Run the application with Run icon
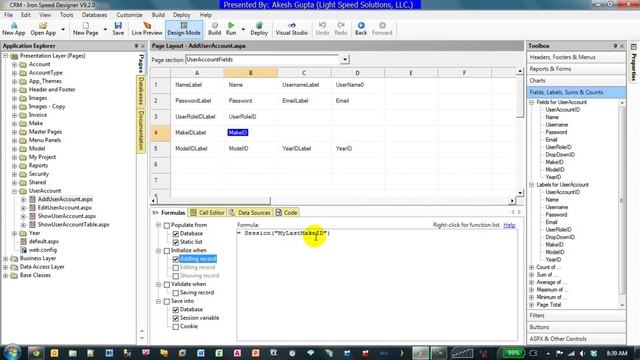 231,29
